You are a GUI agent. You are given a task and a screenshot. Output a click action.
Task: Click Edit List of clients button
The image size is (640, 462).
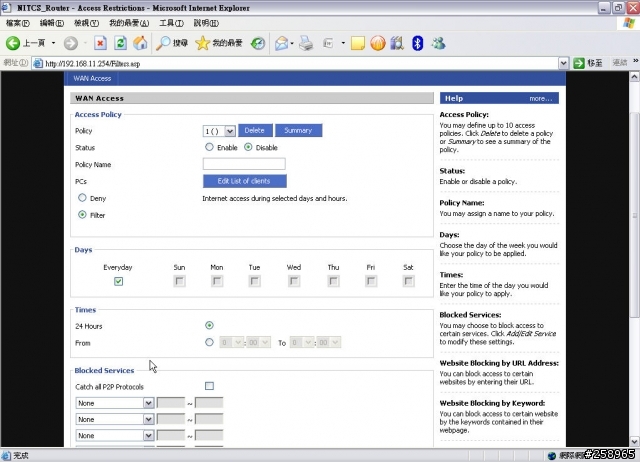click(244, 181)
